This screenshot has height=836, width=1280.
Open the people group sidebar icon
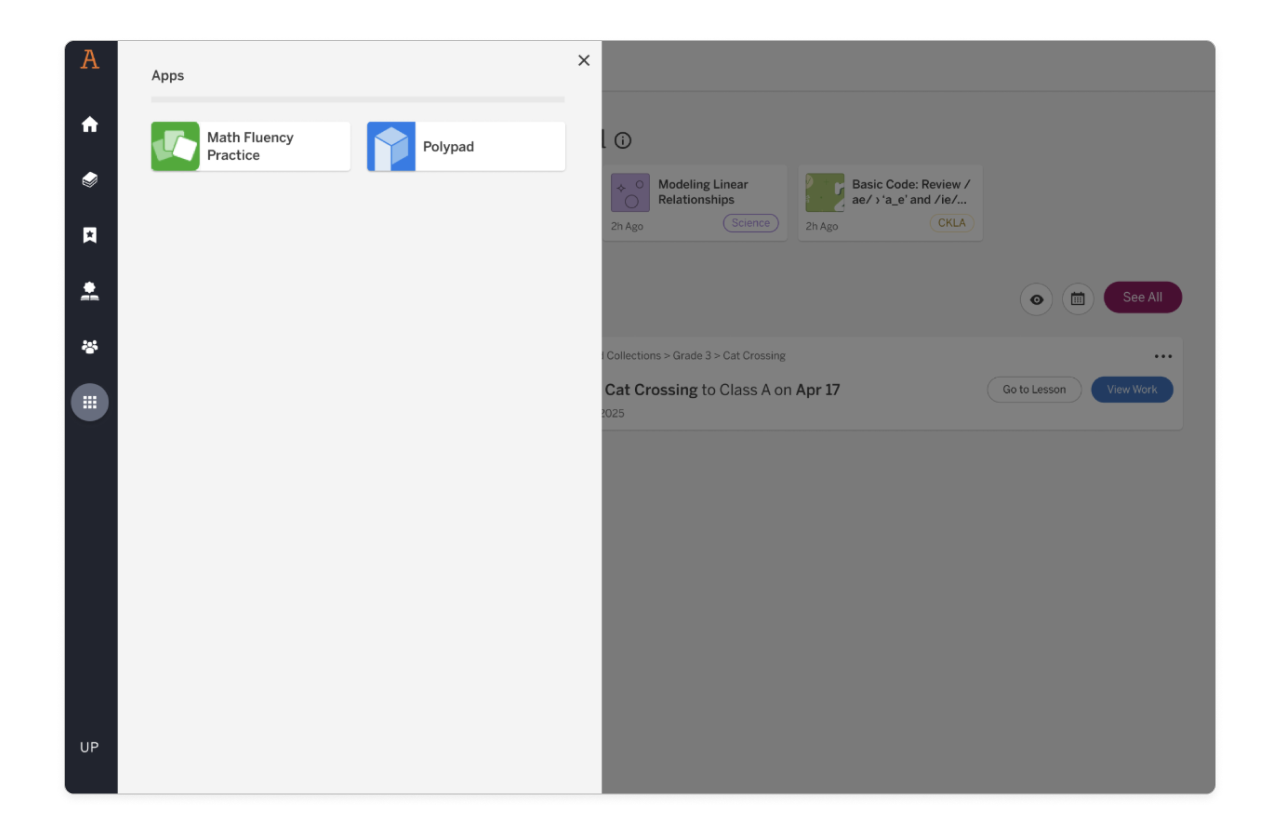point(90,347)
